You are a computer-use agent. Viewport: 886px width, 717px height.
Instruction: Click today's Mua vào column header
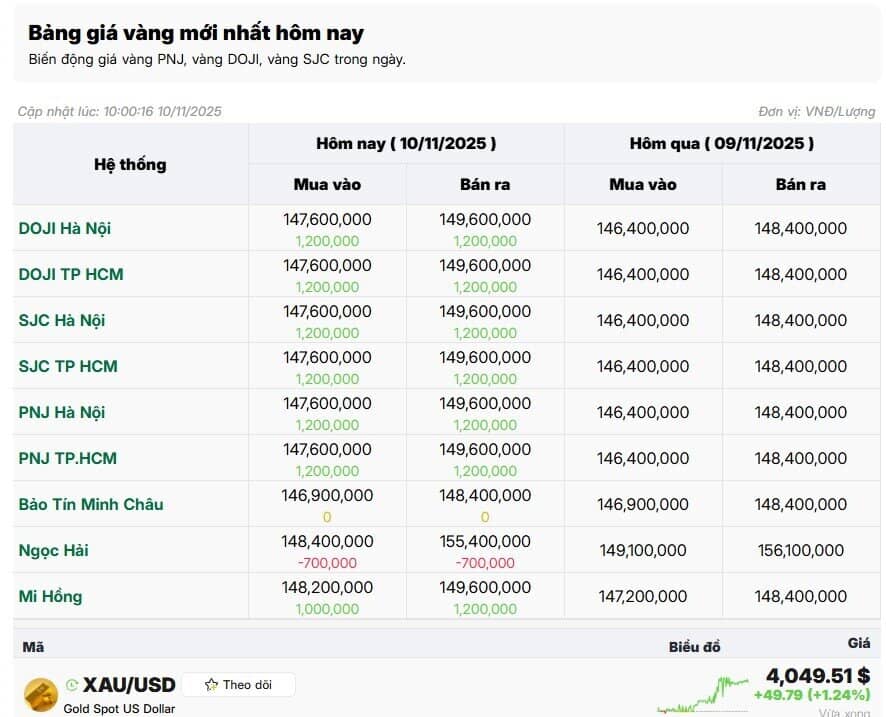point(327,185)
